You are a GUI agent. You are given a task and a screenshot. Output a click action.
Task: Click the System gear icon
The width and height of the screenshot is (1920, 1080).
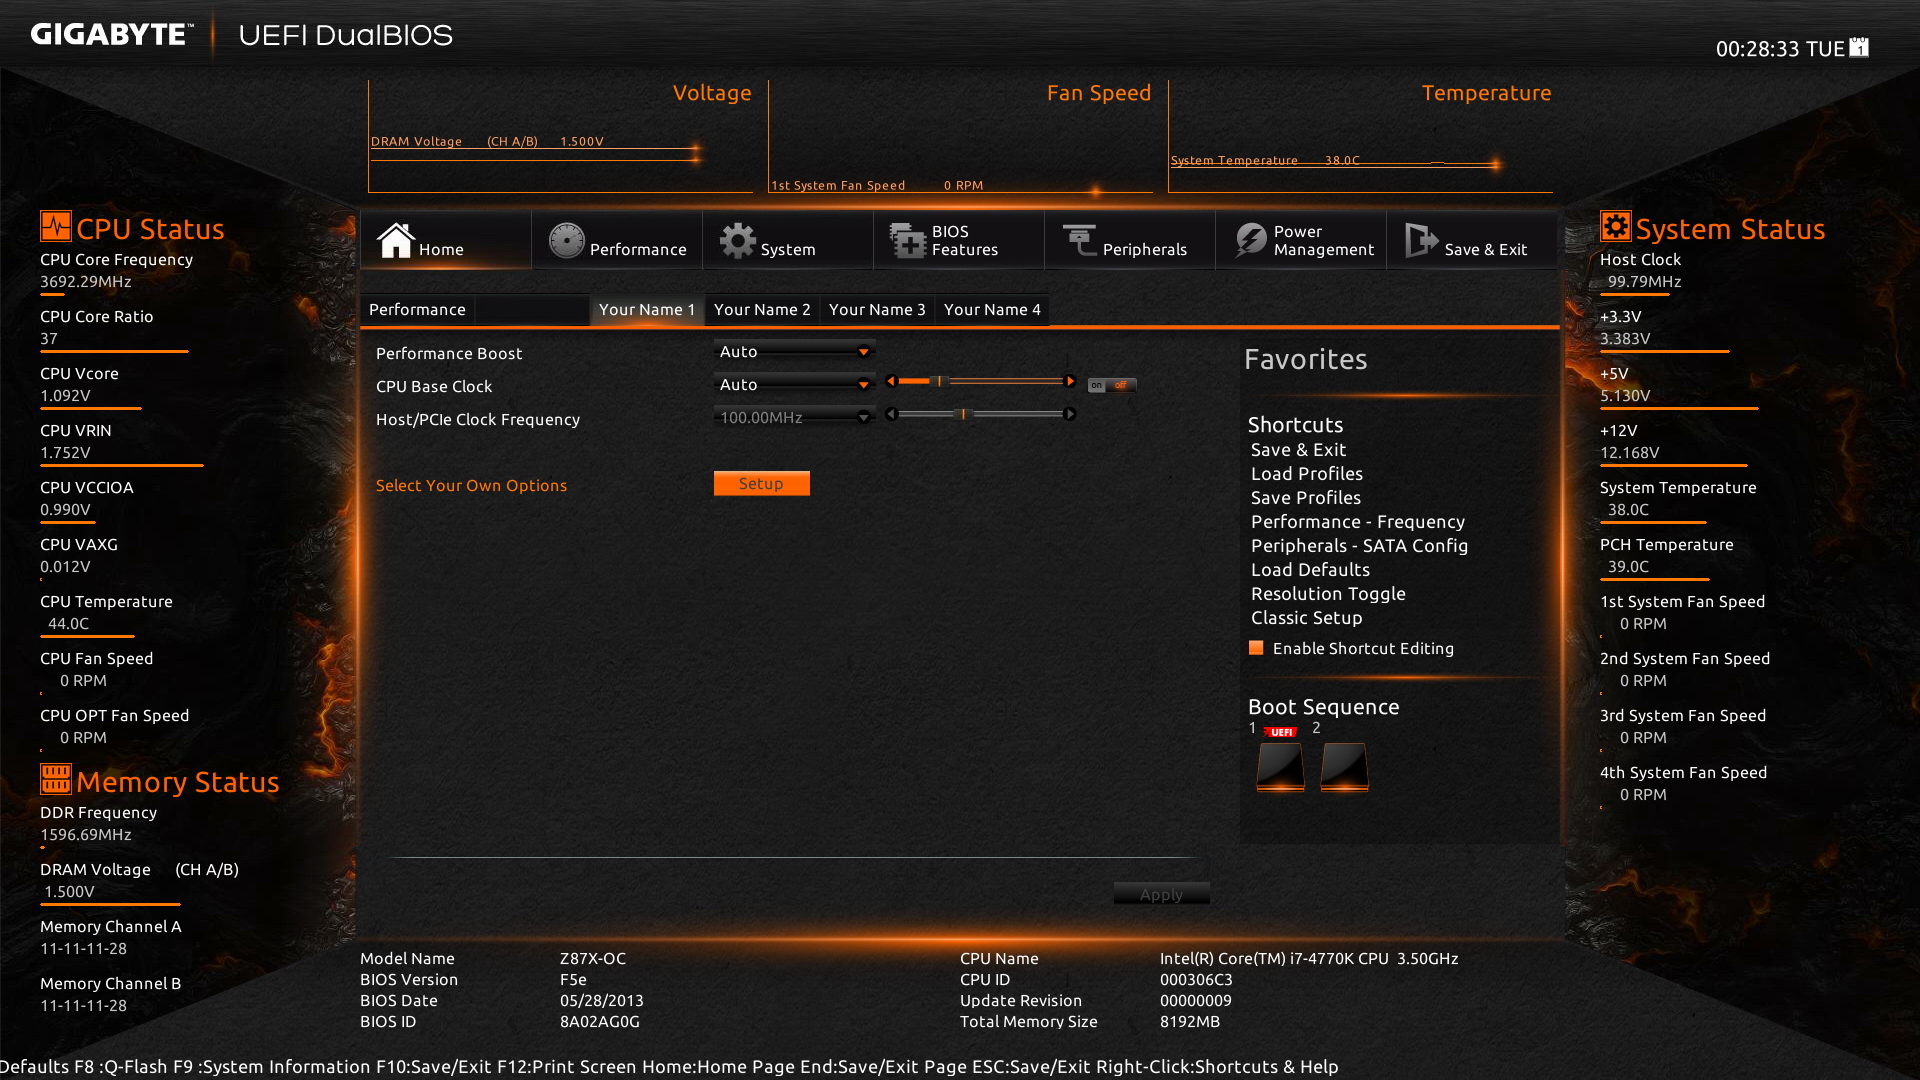pos(738,240)
